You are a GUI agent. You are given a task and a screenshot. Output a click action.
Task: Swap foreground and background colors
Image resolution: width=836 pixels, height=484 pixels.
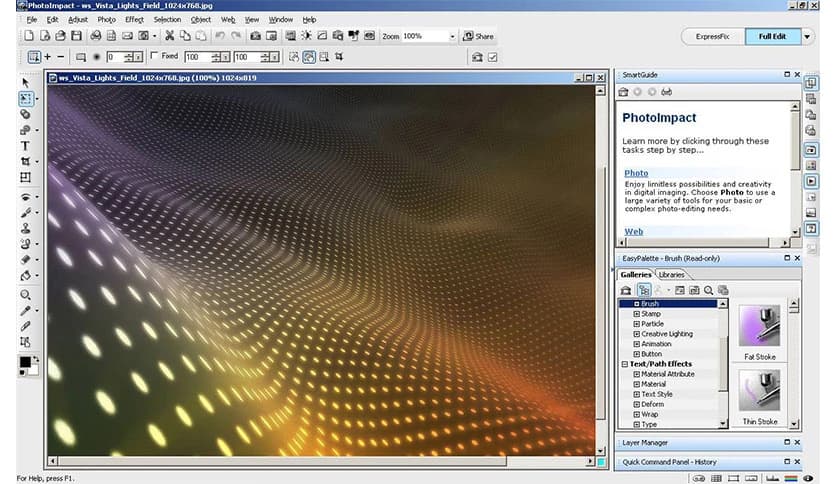(x=36, y=359)
